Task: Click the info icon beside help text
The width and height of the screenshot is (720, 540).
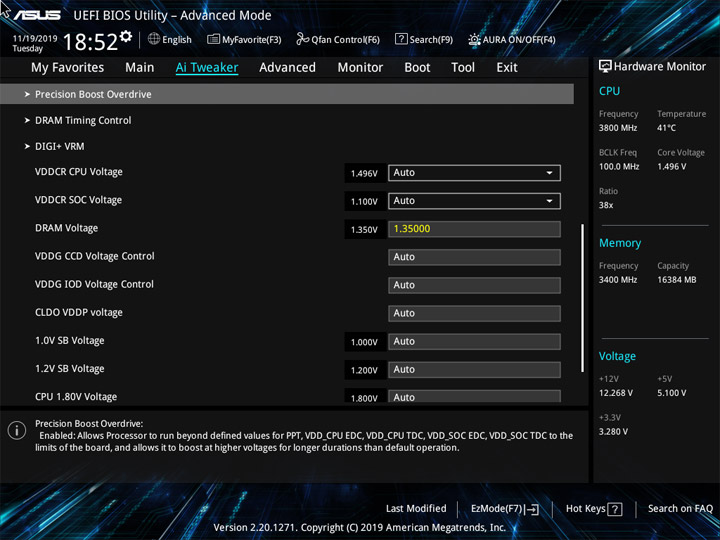Action: (17, 430)
